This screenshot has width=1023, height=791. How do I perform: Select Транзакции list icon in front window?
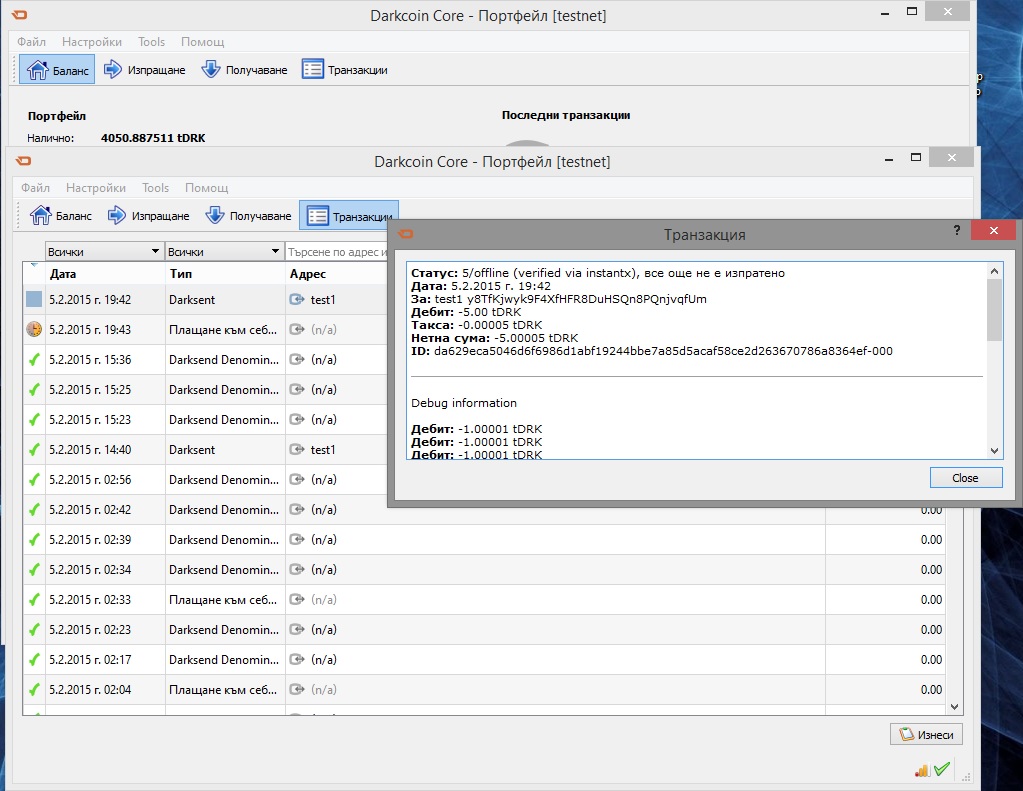tap(318, 215)
